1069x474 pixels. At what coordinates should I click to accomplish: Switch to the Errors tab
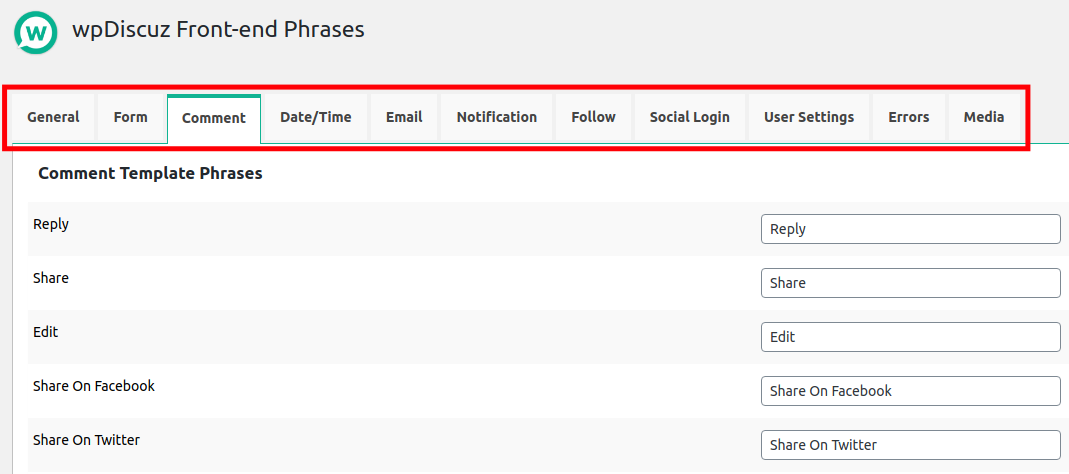[909, 117]
